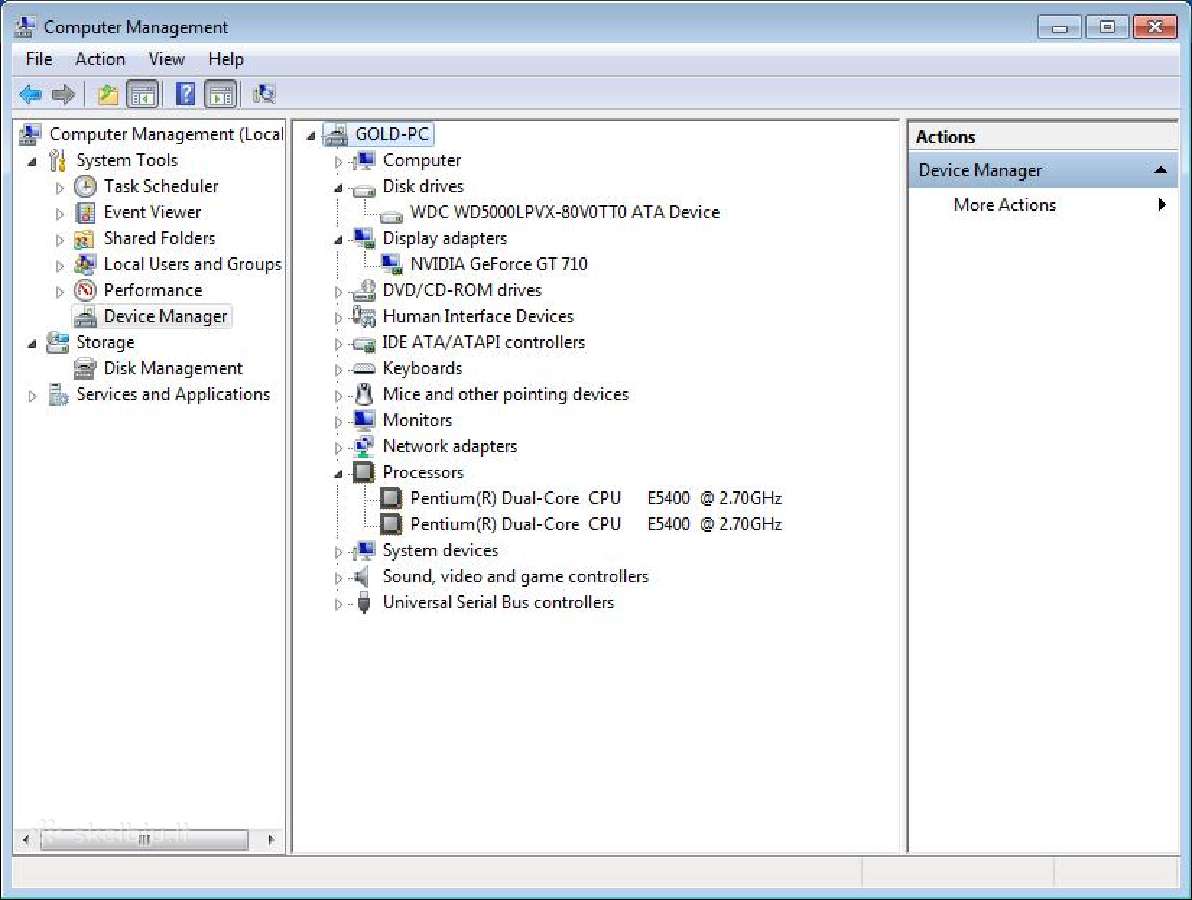The height and width of the screenshot is (900, 1192).
Task: Select the Monitors category label
Action: 417,420
